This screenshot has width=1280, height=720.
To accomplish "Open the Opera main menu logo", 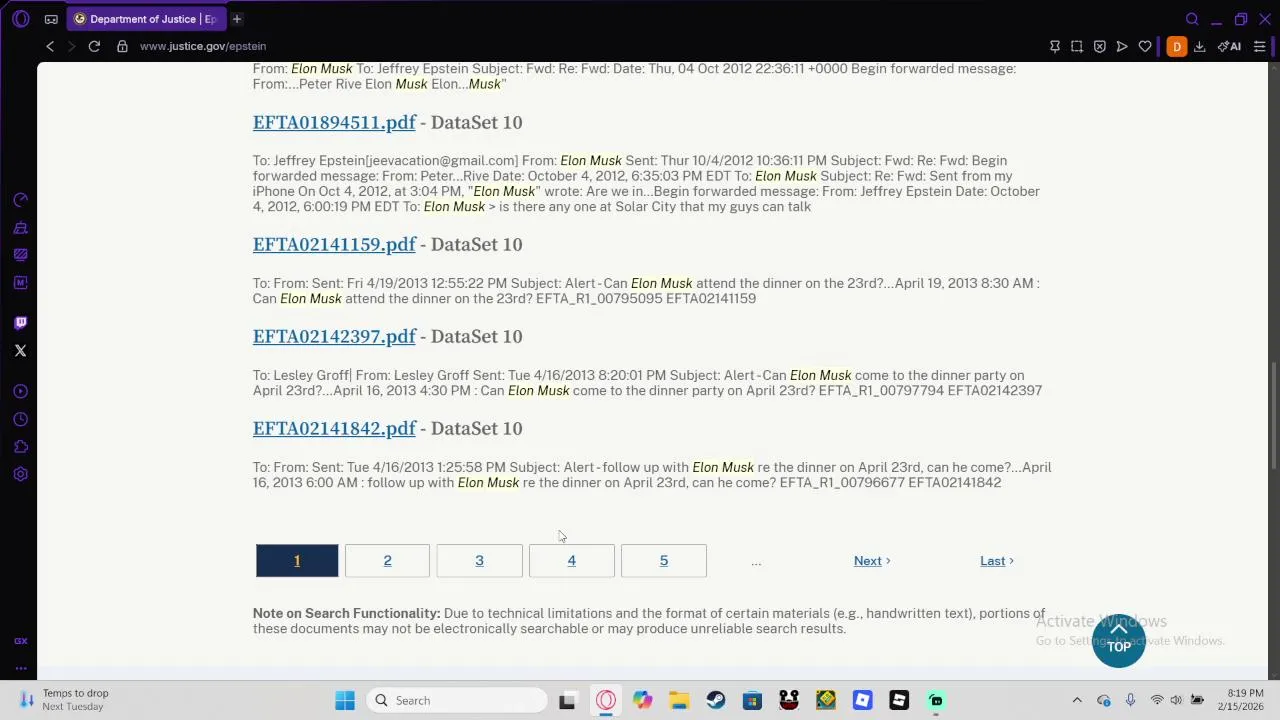I will [20, 19].
